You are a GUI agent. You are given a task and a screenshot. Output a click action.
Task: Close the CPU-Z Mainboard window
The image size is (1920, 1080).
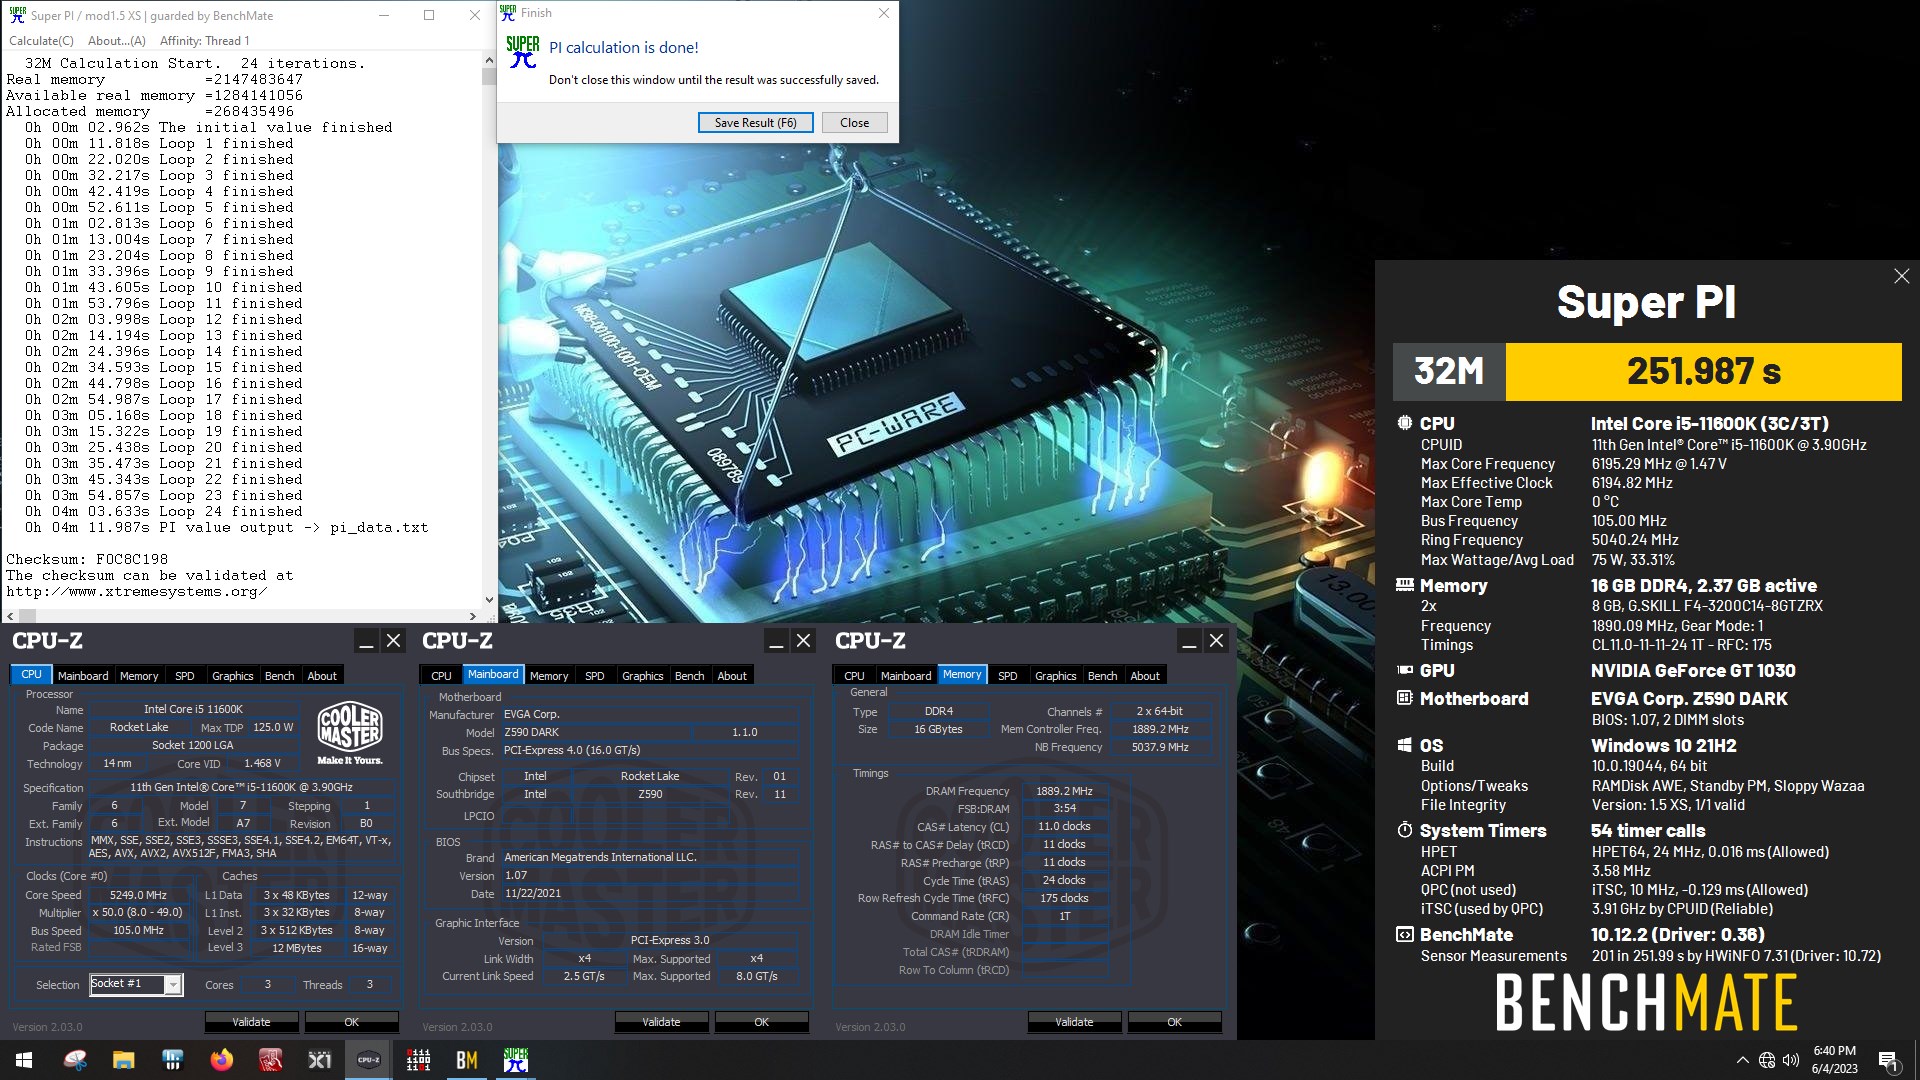[x=803, y=641]
